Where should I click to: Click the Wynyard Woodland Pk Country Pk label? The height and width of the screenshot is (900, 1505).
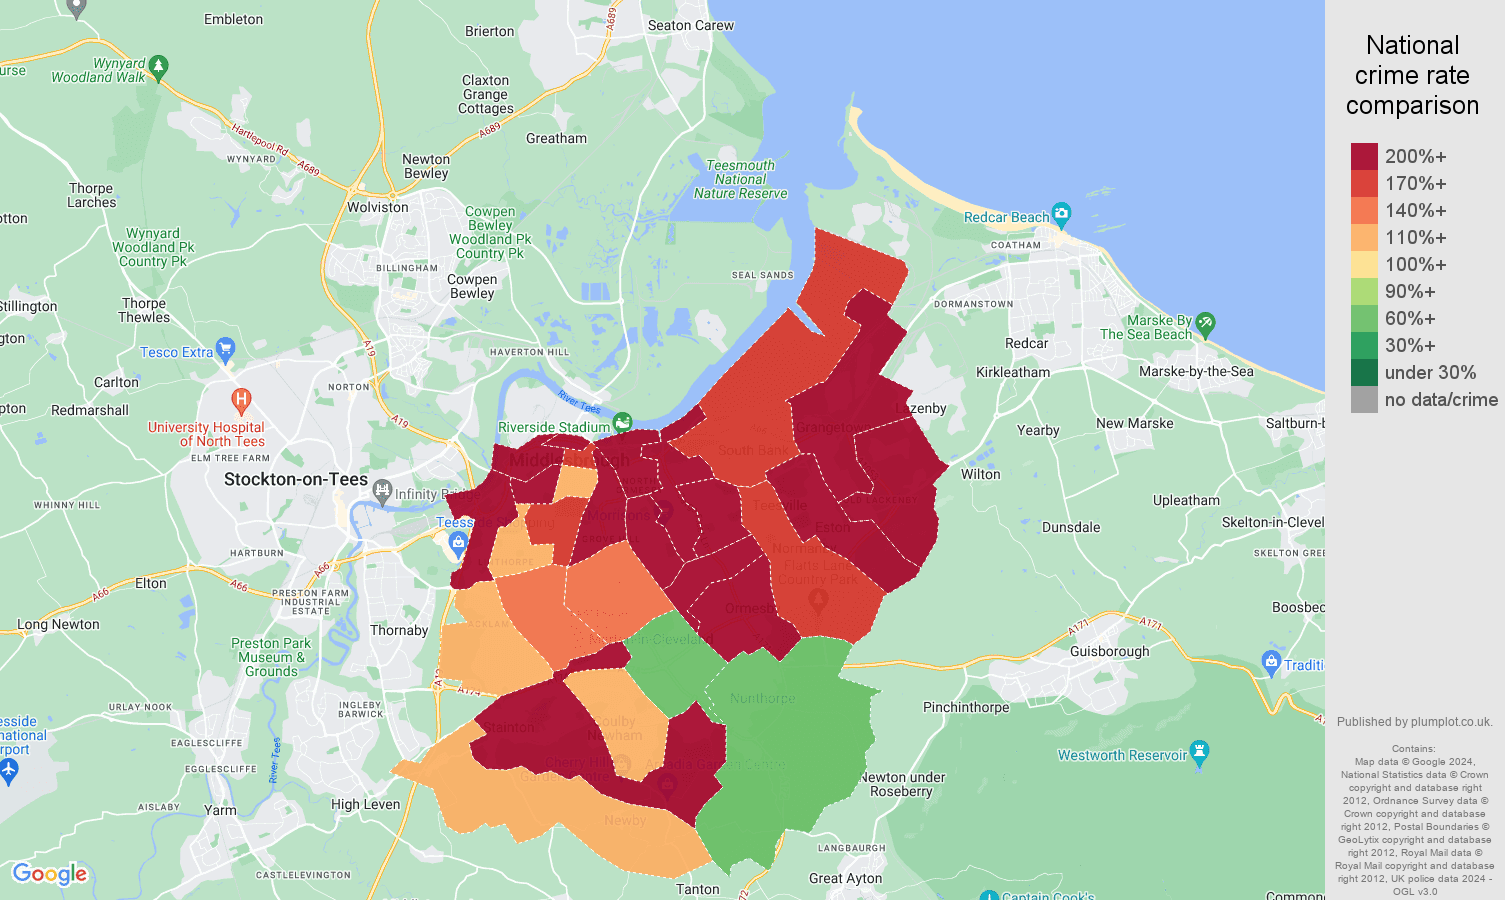tap(153, 247)
